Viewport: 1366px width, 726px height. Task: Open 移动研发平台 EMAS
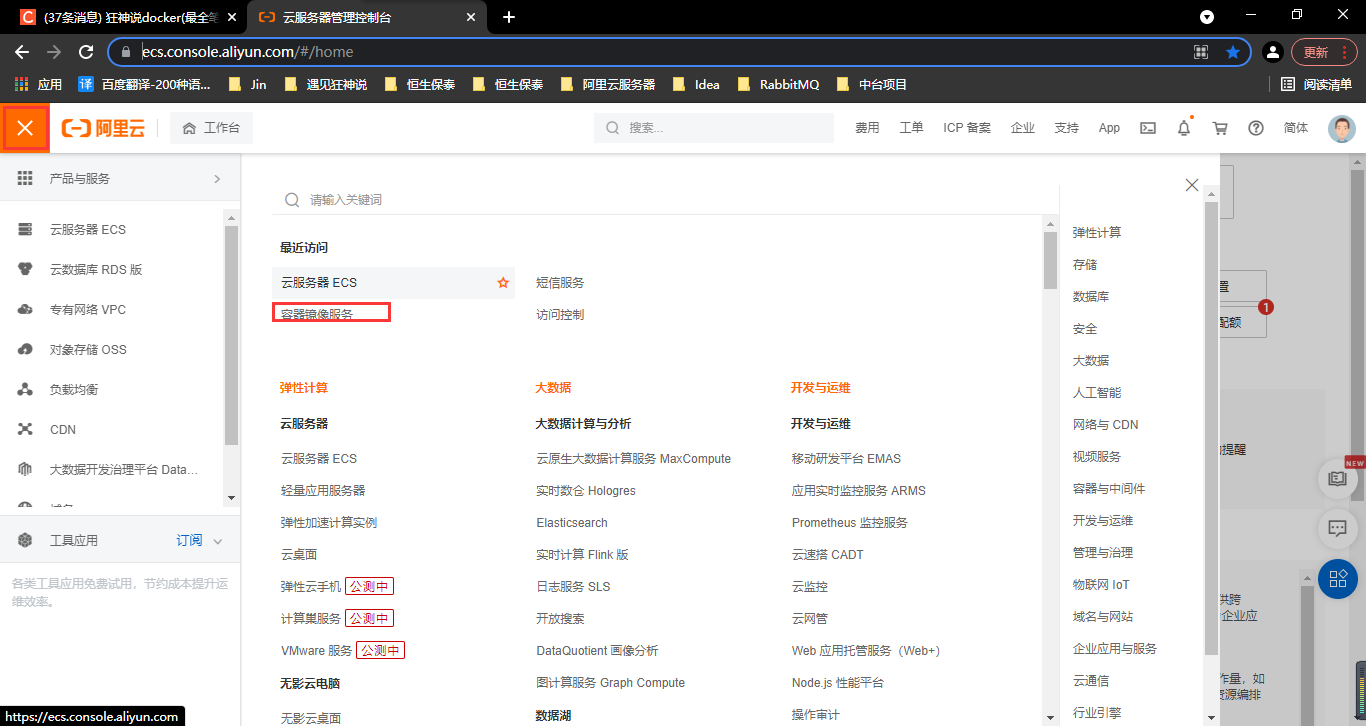[846, 459]
